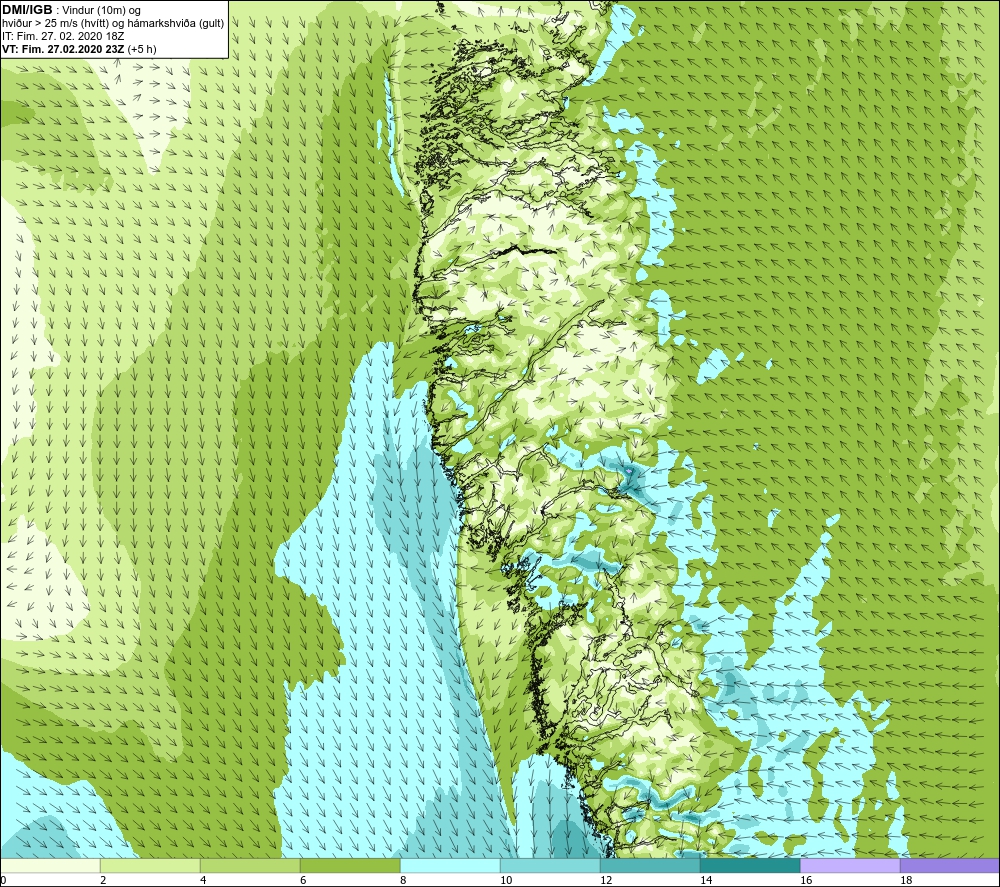Click the 16–18 m/s light purple legend swatch
This screenshot has height=887, width=1000.
[x=850, y=865]
